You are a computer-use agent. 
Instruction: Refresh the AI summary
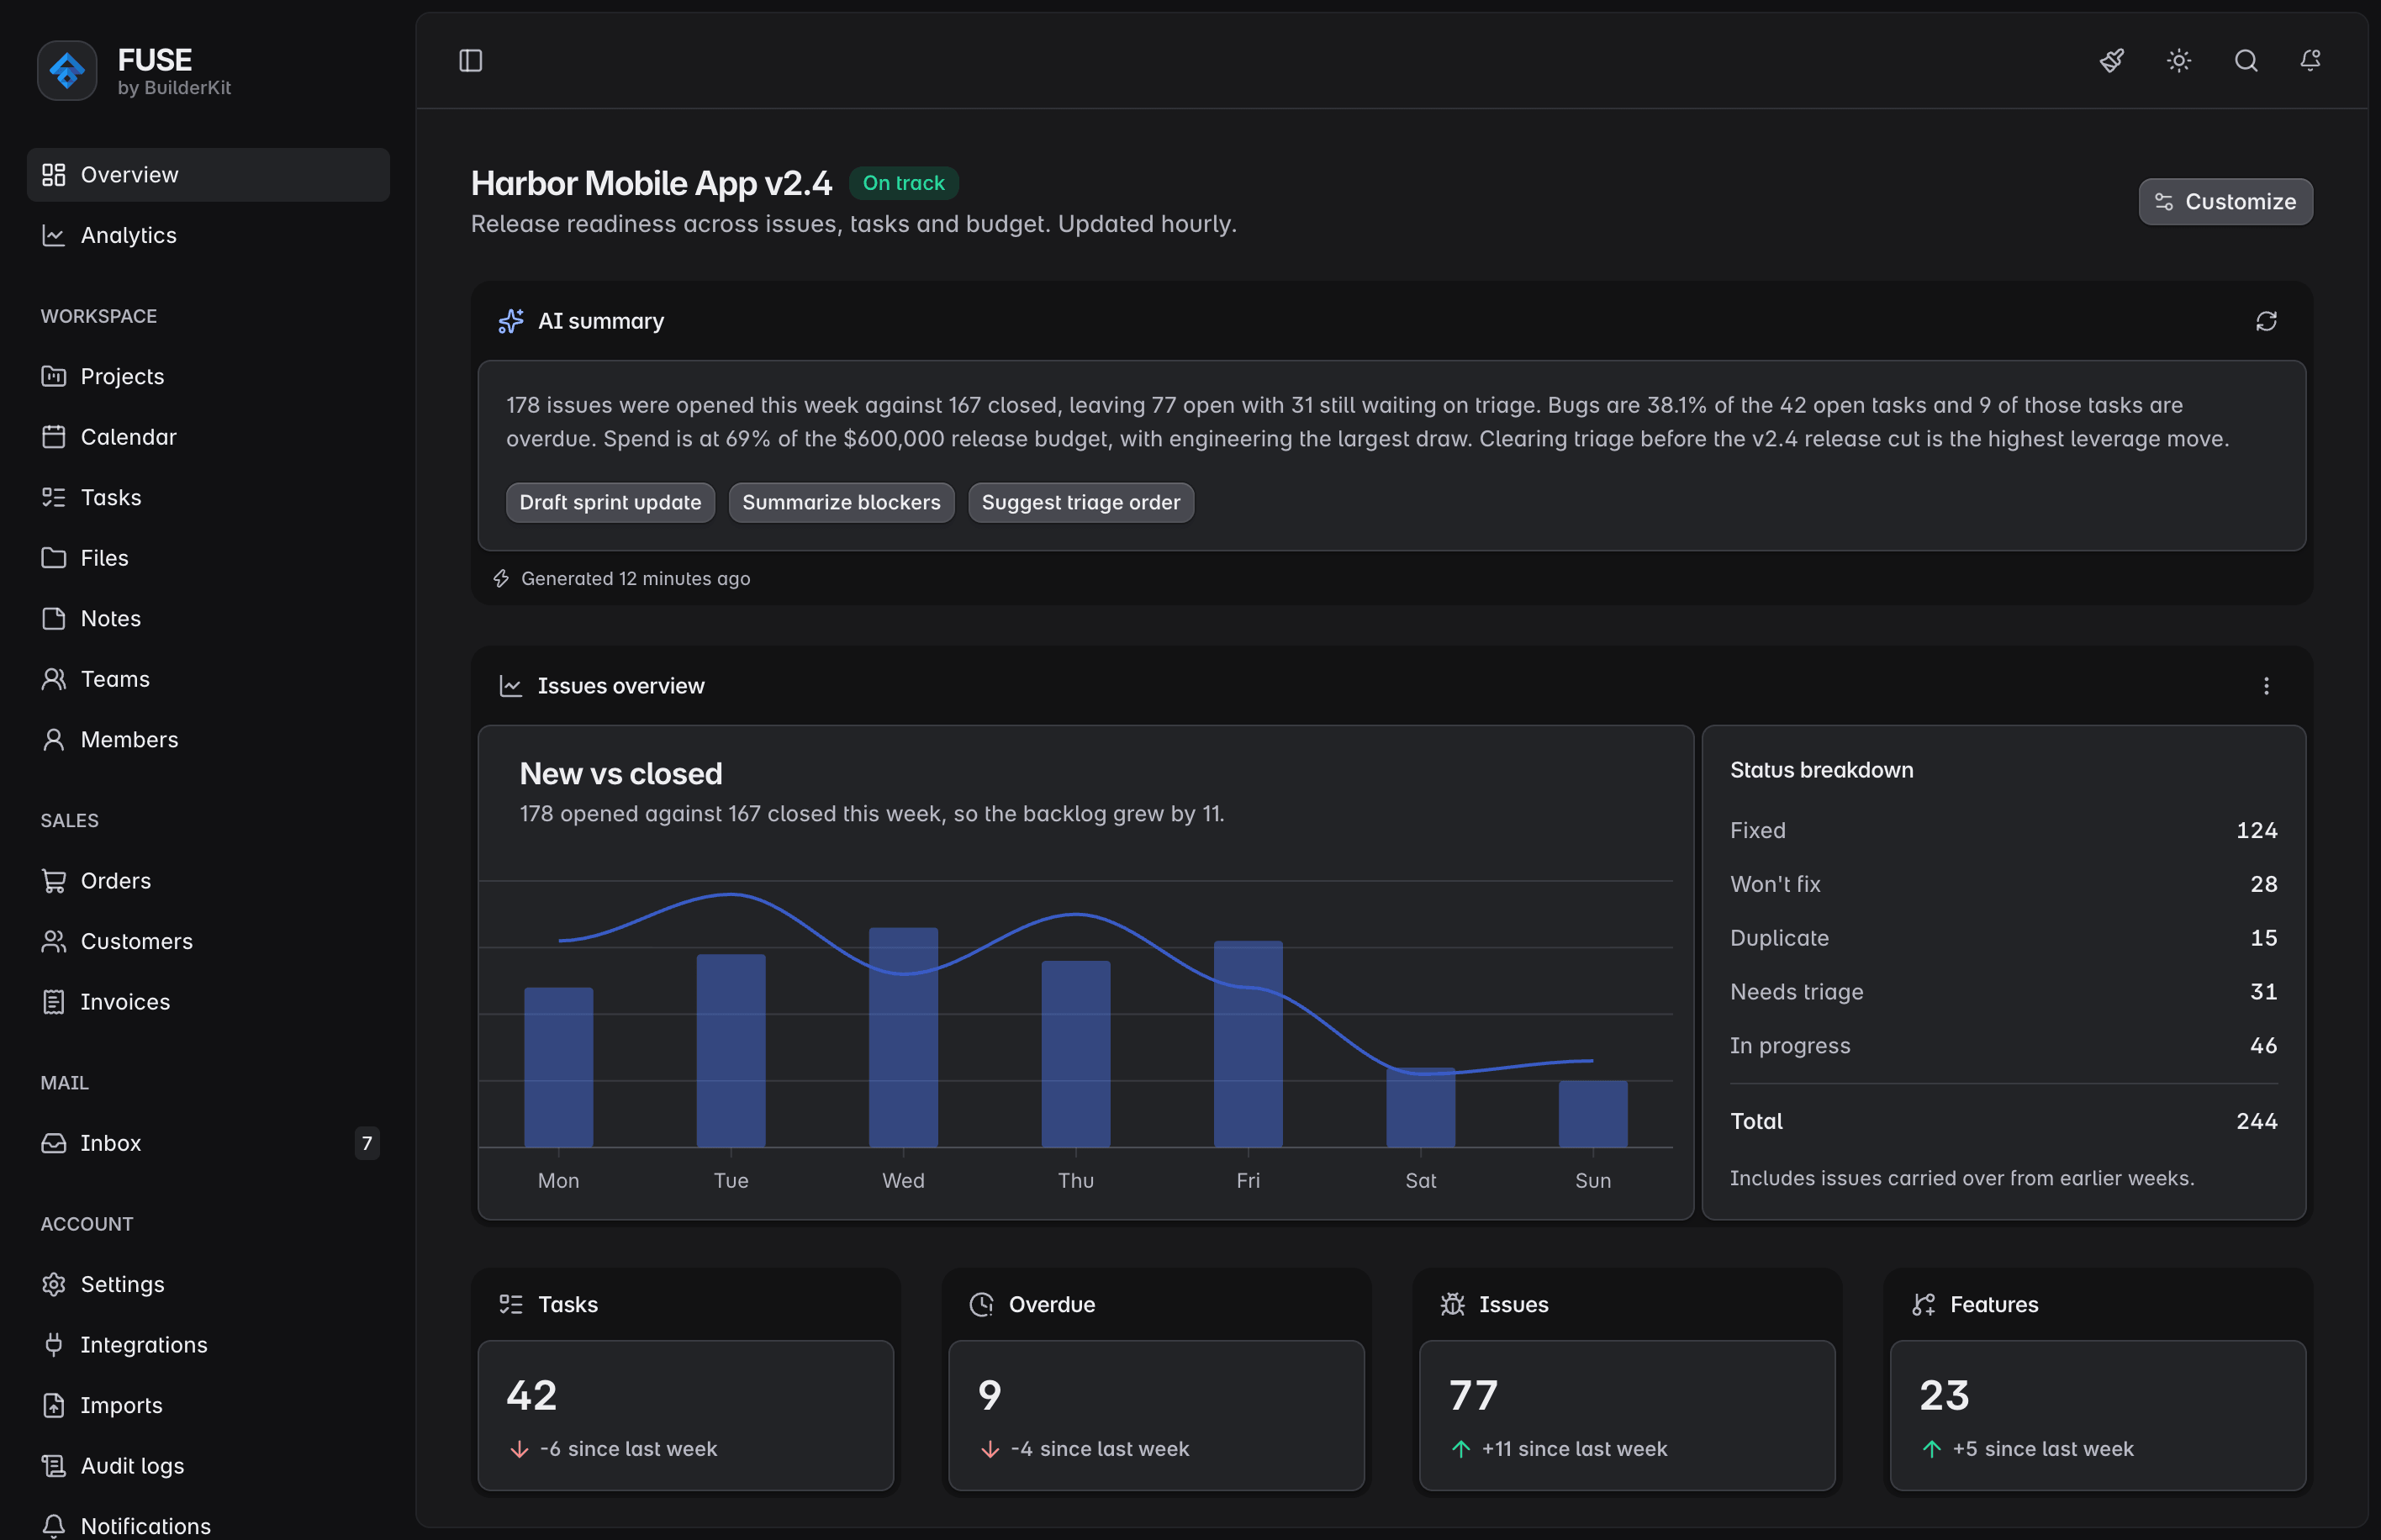point(2266,321)
